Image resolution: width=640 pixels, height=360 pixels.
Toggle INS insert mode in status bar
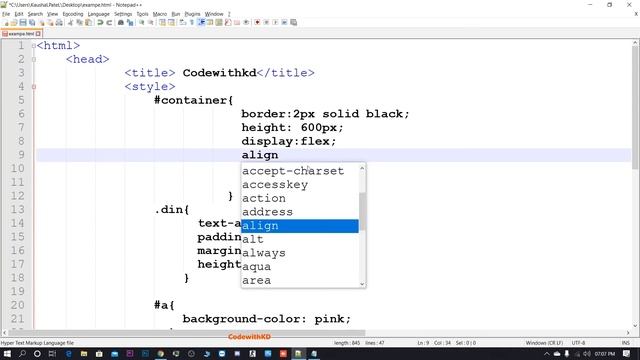625,343
